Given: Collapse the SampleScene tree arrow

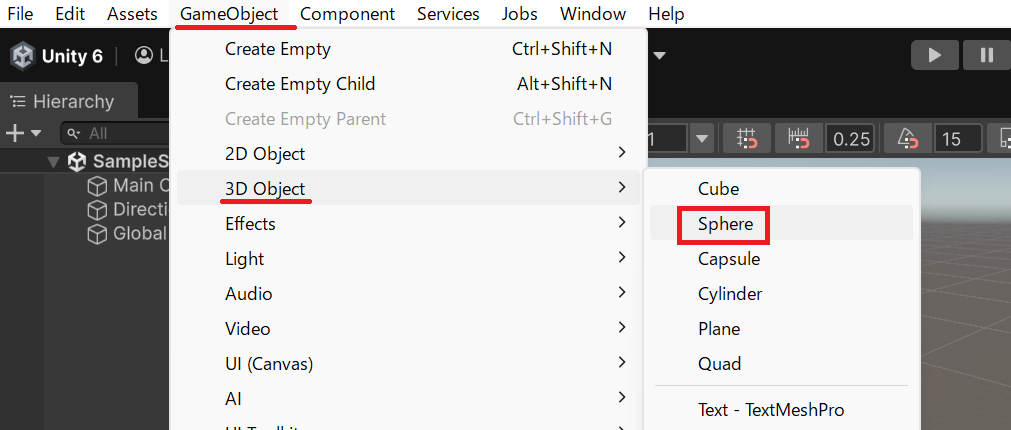Looking at the screenshot, I should (53, 162).
